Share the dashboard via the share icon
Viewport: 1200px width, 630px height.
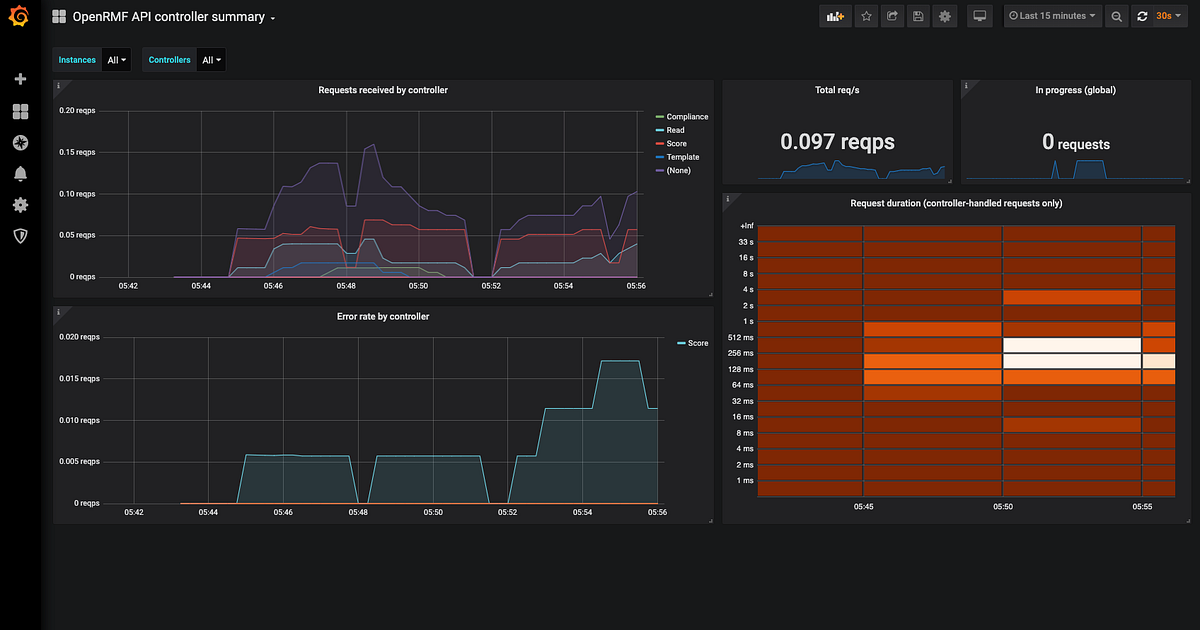tap(892, 15)
